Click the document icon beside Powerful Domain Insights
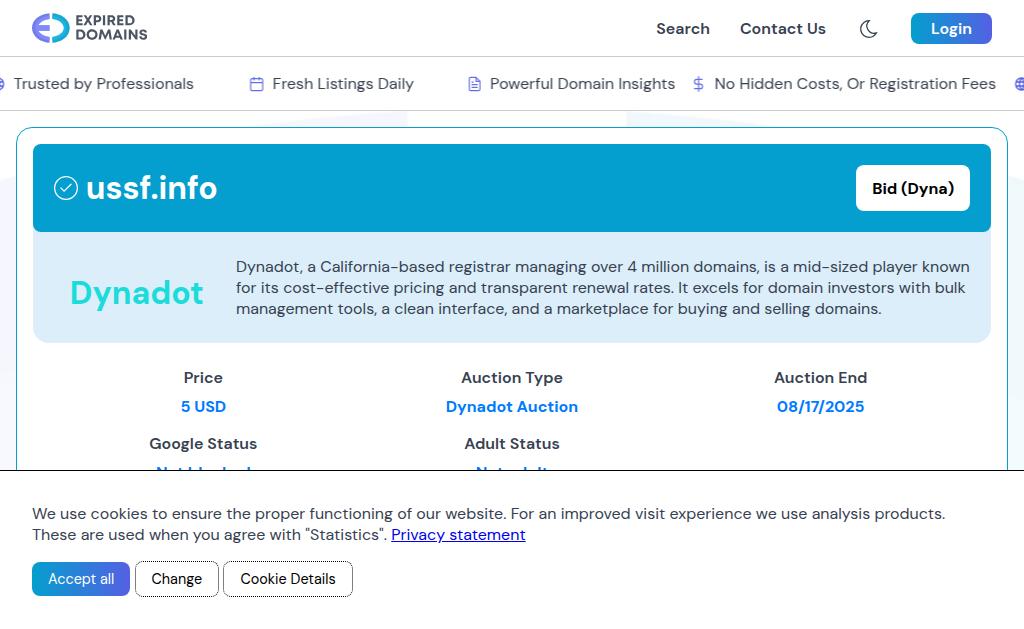The height and width of the screenshot is (629, 1024). coord(475,84)
